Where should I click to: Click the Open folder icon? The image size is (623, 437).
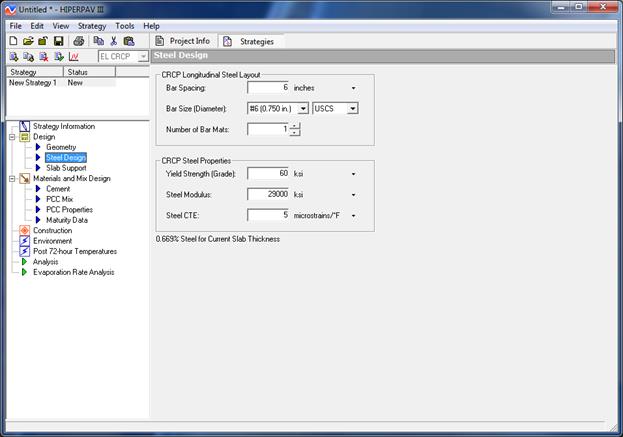pyautogui.click(x=28, y=41)
